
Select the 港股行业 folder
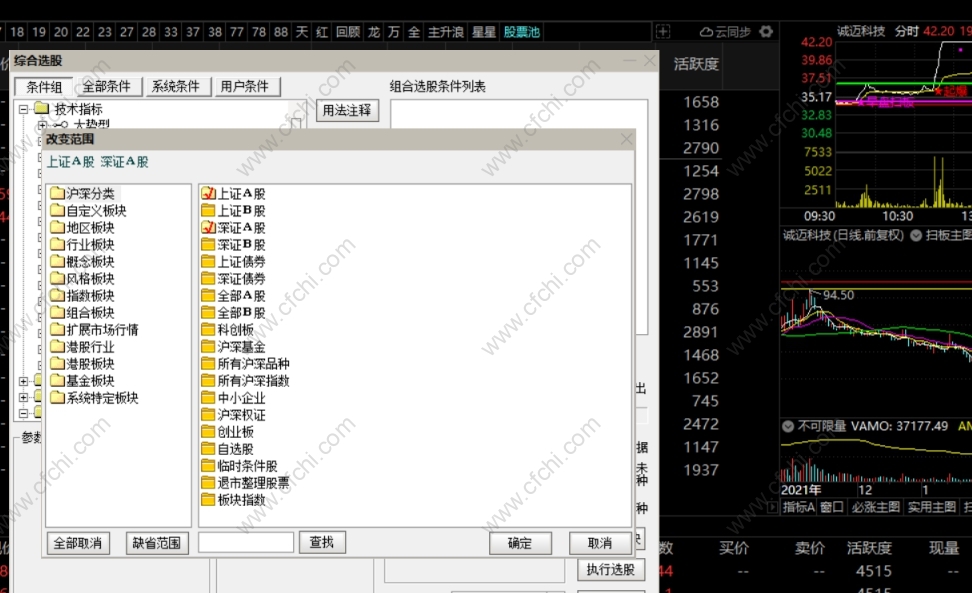pyautogui.click(x=82, y=347)
